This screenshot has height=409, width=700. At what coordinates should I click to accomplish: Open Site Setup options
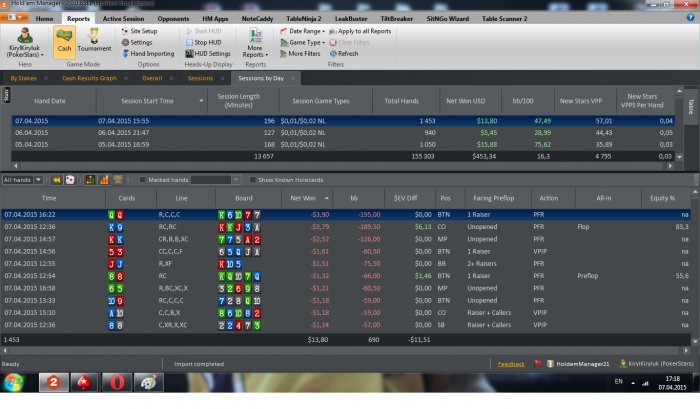tap(139, 31)
